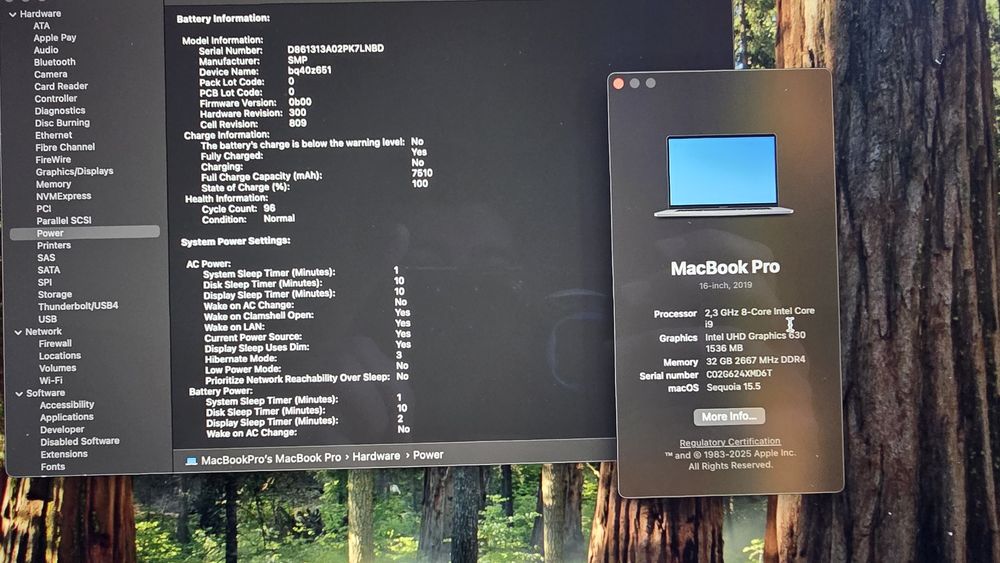Open the Printers entry
The width and height of the screenshot is (1000, 563).
54,245
